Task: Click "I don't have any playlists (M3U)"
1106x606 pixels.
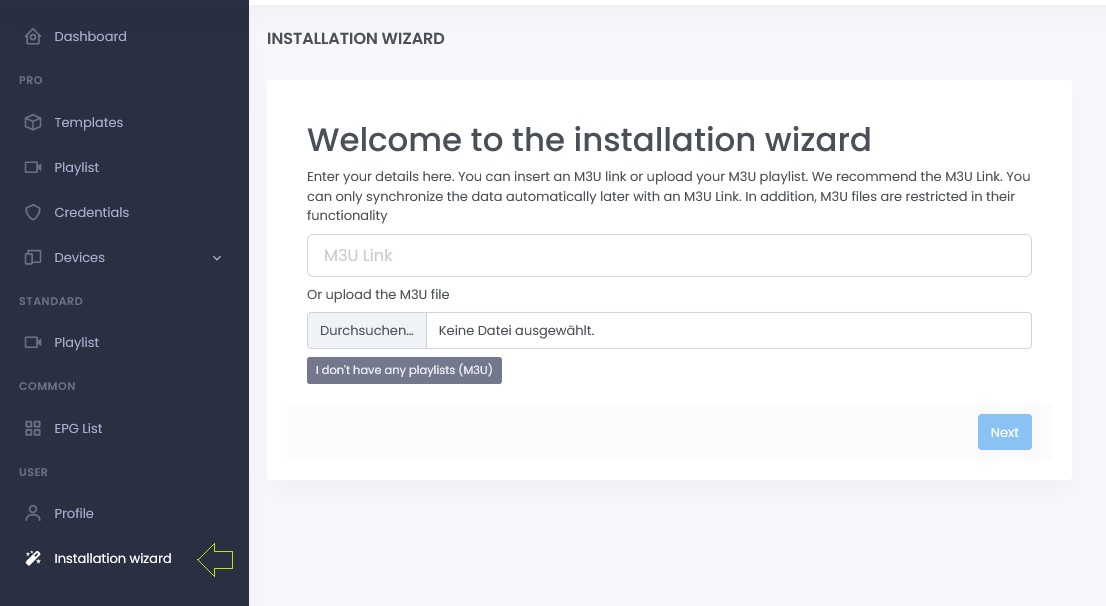Action: click(x=404, y=370)
